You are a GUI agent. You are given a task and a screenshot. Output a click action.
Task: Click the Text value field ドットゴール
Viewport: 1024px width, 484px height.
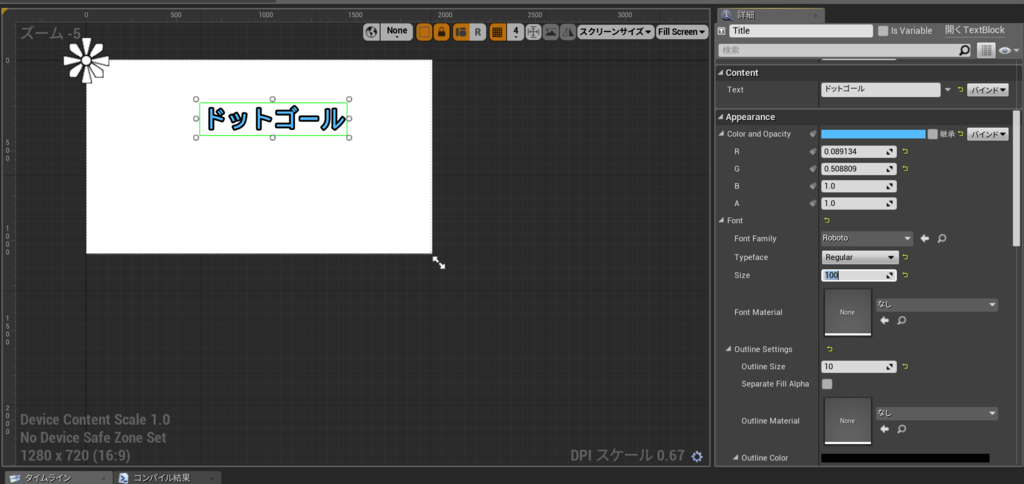[880, 89]
